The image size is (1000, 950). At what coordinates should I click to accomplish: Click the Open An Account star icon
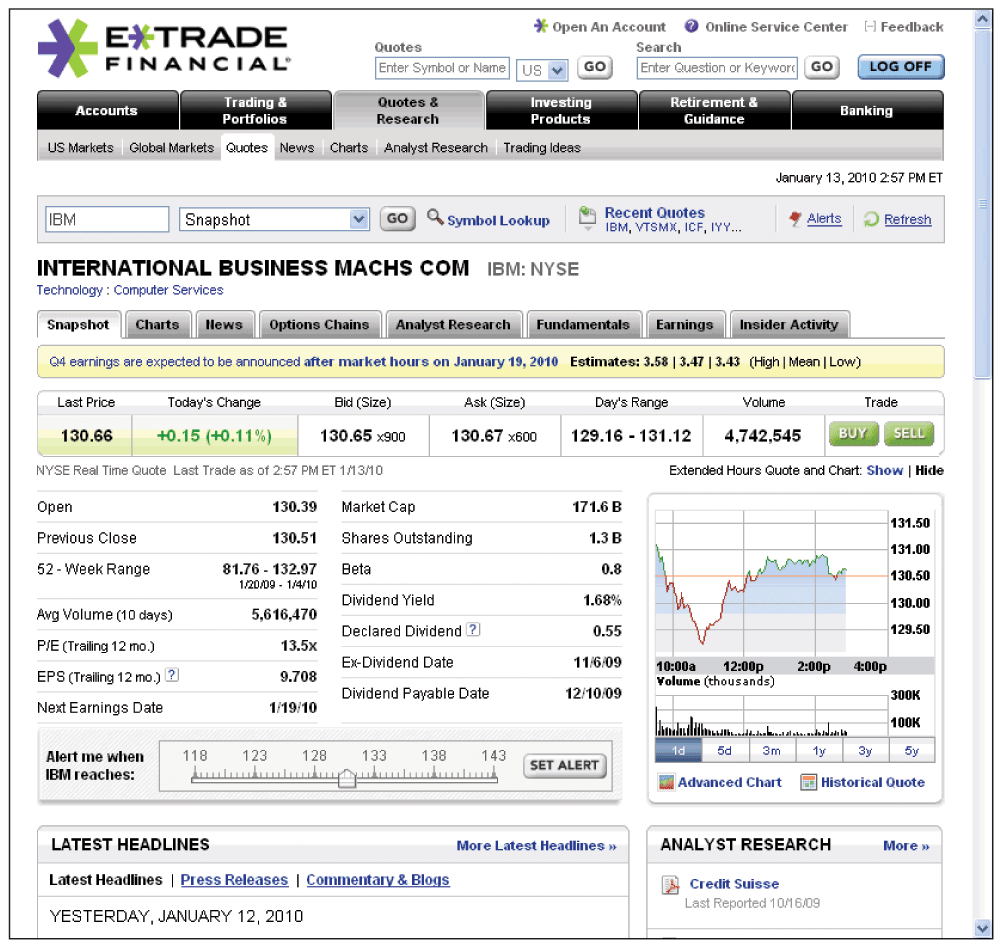(541, 26)
